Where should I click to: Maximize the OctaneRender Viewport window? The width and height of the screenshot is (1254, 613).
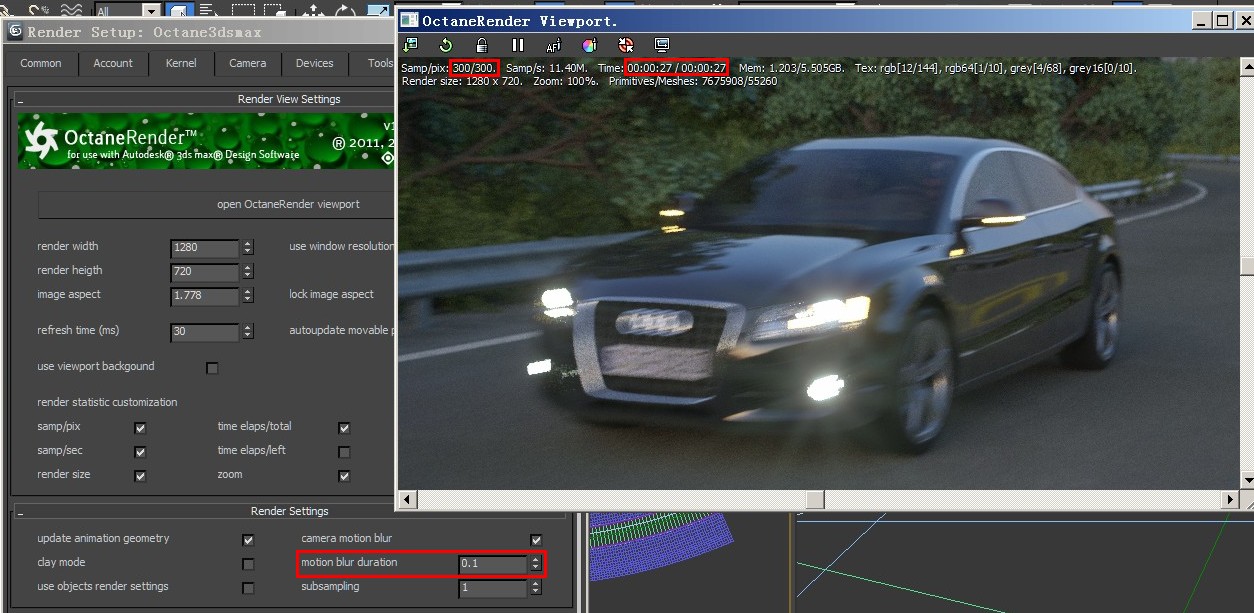1223,20
